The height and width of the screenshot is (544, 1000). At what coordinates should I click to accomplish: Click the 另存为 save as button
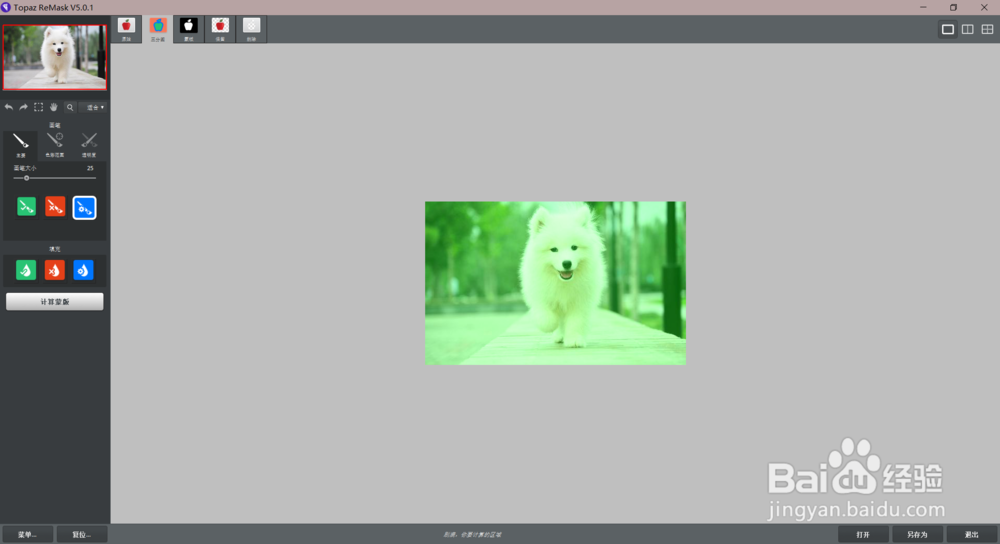point(917,534)
